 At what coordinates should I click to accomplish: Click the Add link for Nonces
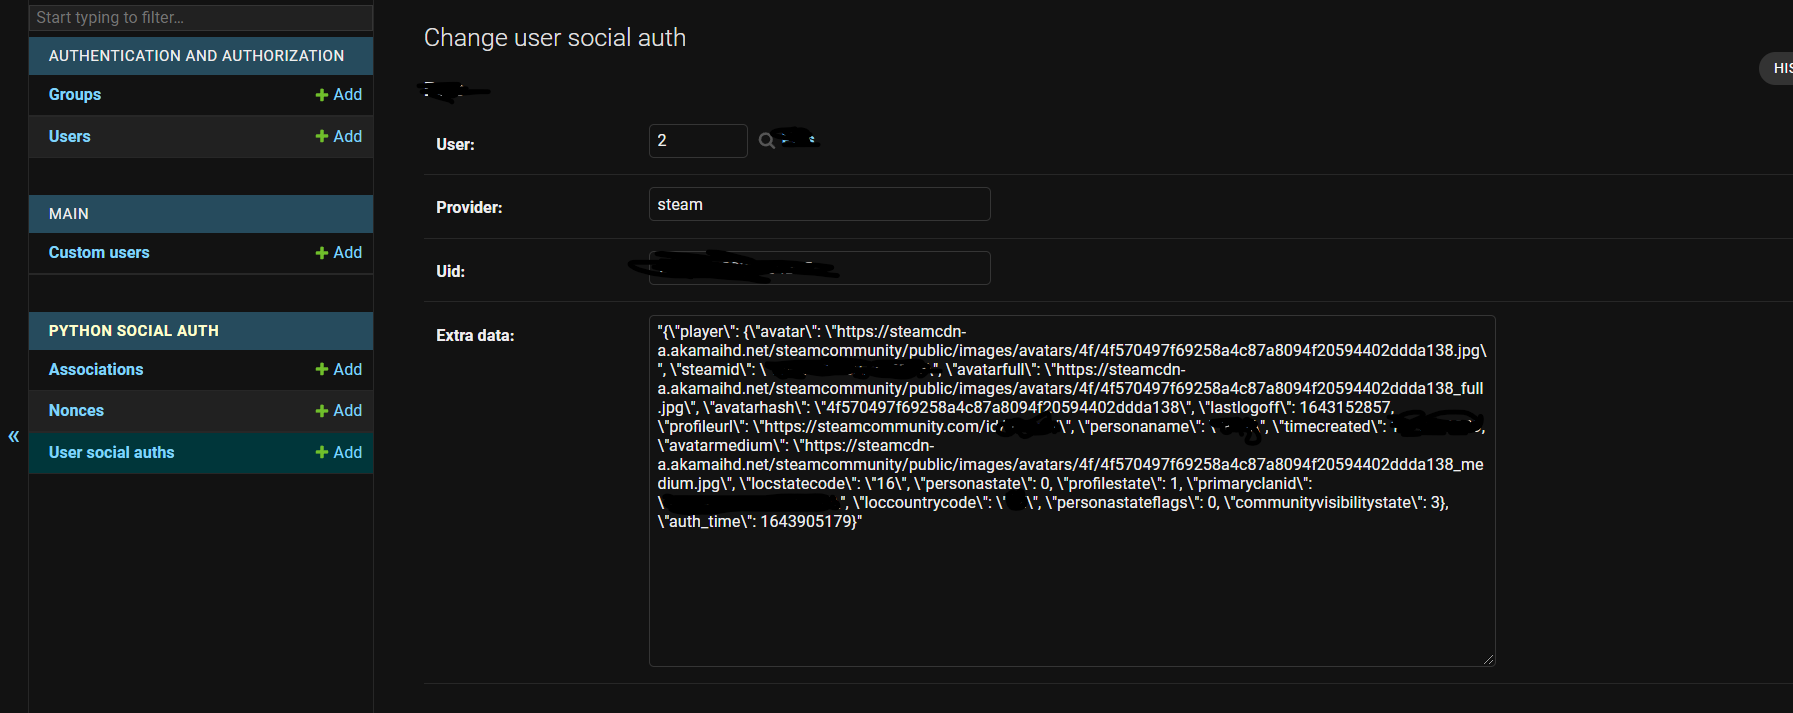[x=339, y=411]
